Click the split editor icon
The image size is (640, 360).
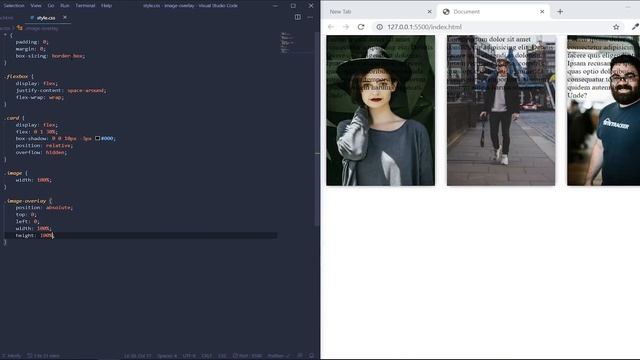coord(298,17)
